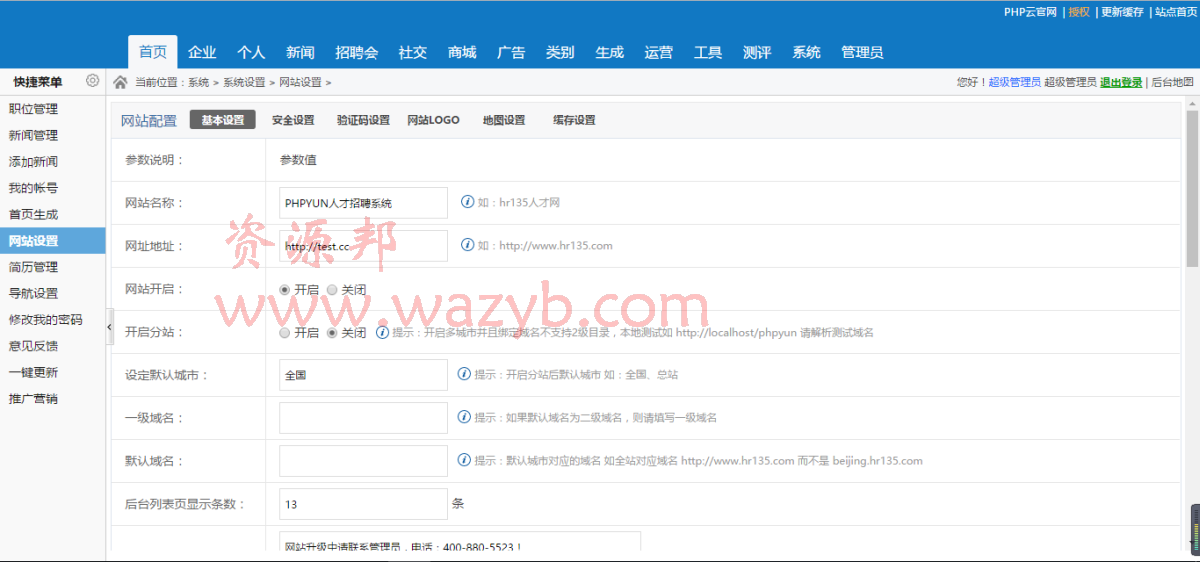The image size is (1200, 562).
Task: Select 关闭 for 开启分站
Action: pyautogui.click(x=333, y=332)
